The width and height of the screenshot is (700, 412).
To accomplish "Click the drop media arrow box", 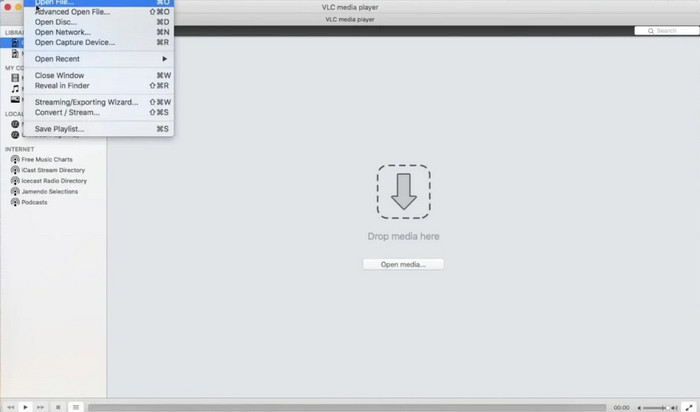I will click(404, 191).
